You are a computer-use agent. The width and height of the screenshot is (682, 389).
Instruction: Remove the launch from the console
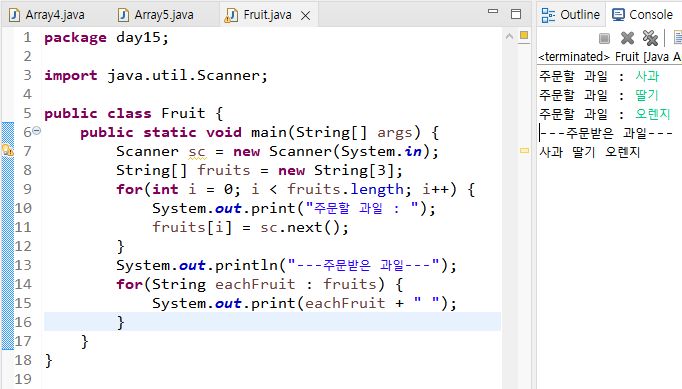pyautogui.click(x=627, y=38)
